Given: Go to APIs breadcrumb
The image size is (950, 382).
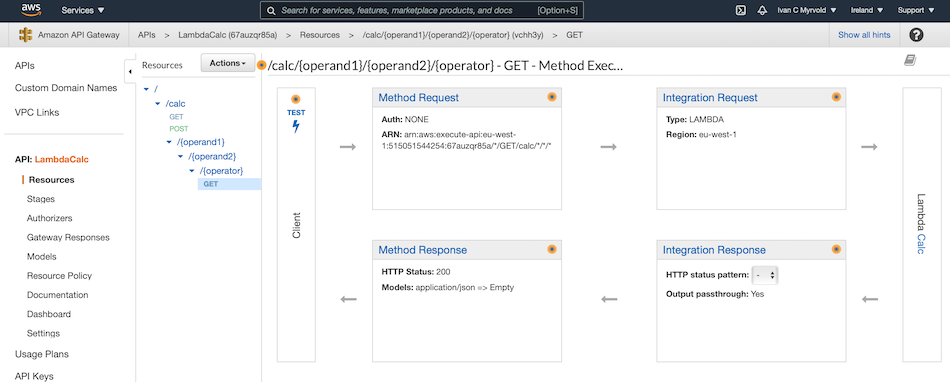Looking at the screenshot, I should coord(147,35).
